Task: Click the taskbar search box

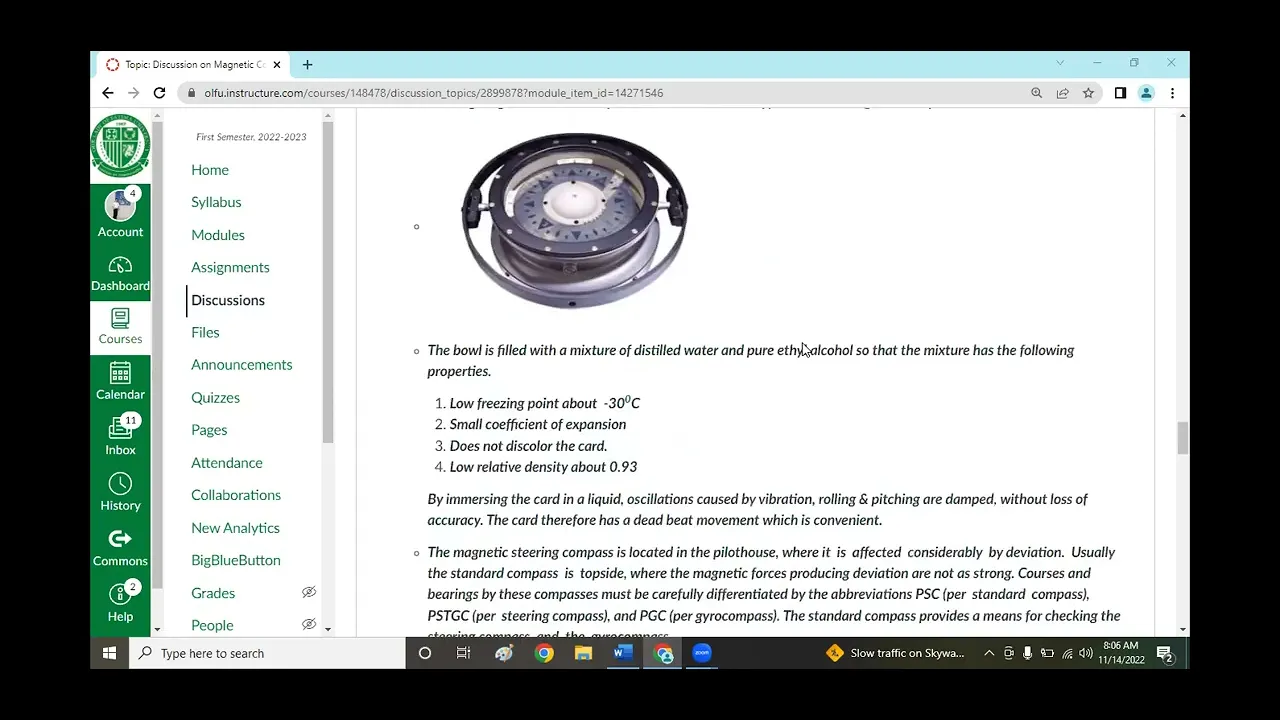Action: pyautogui.click(x=267, y=653)
